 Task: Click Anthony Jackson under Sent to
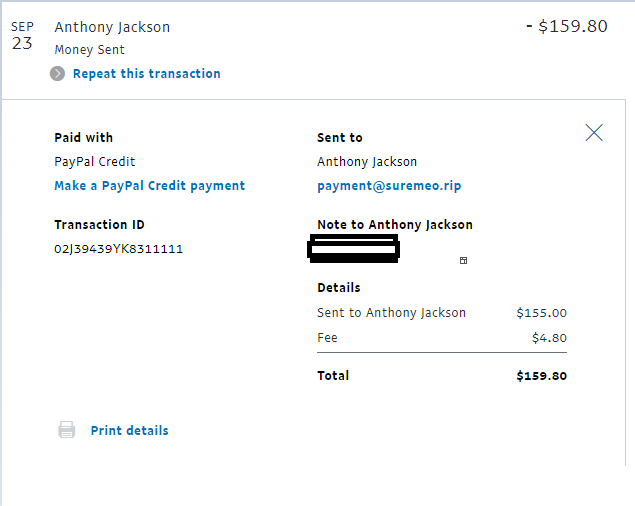367,162
